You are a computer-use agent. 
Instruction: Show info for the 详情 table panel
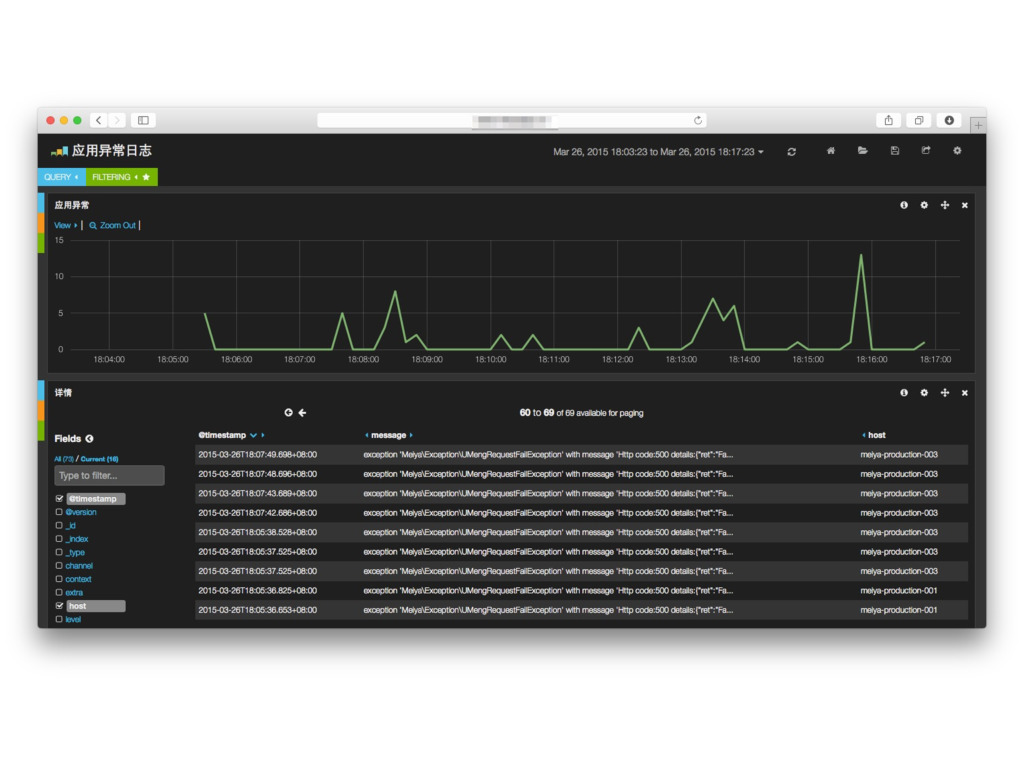pyautogui.click(x=904, y=392)
